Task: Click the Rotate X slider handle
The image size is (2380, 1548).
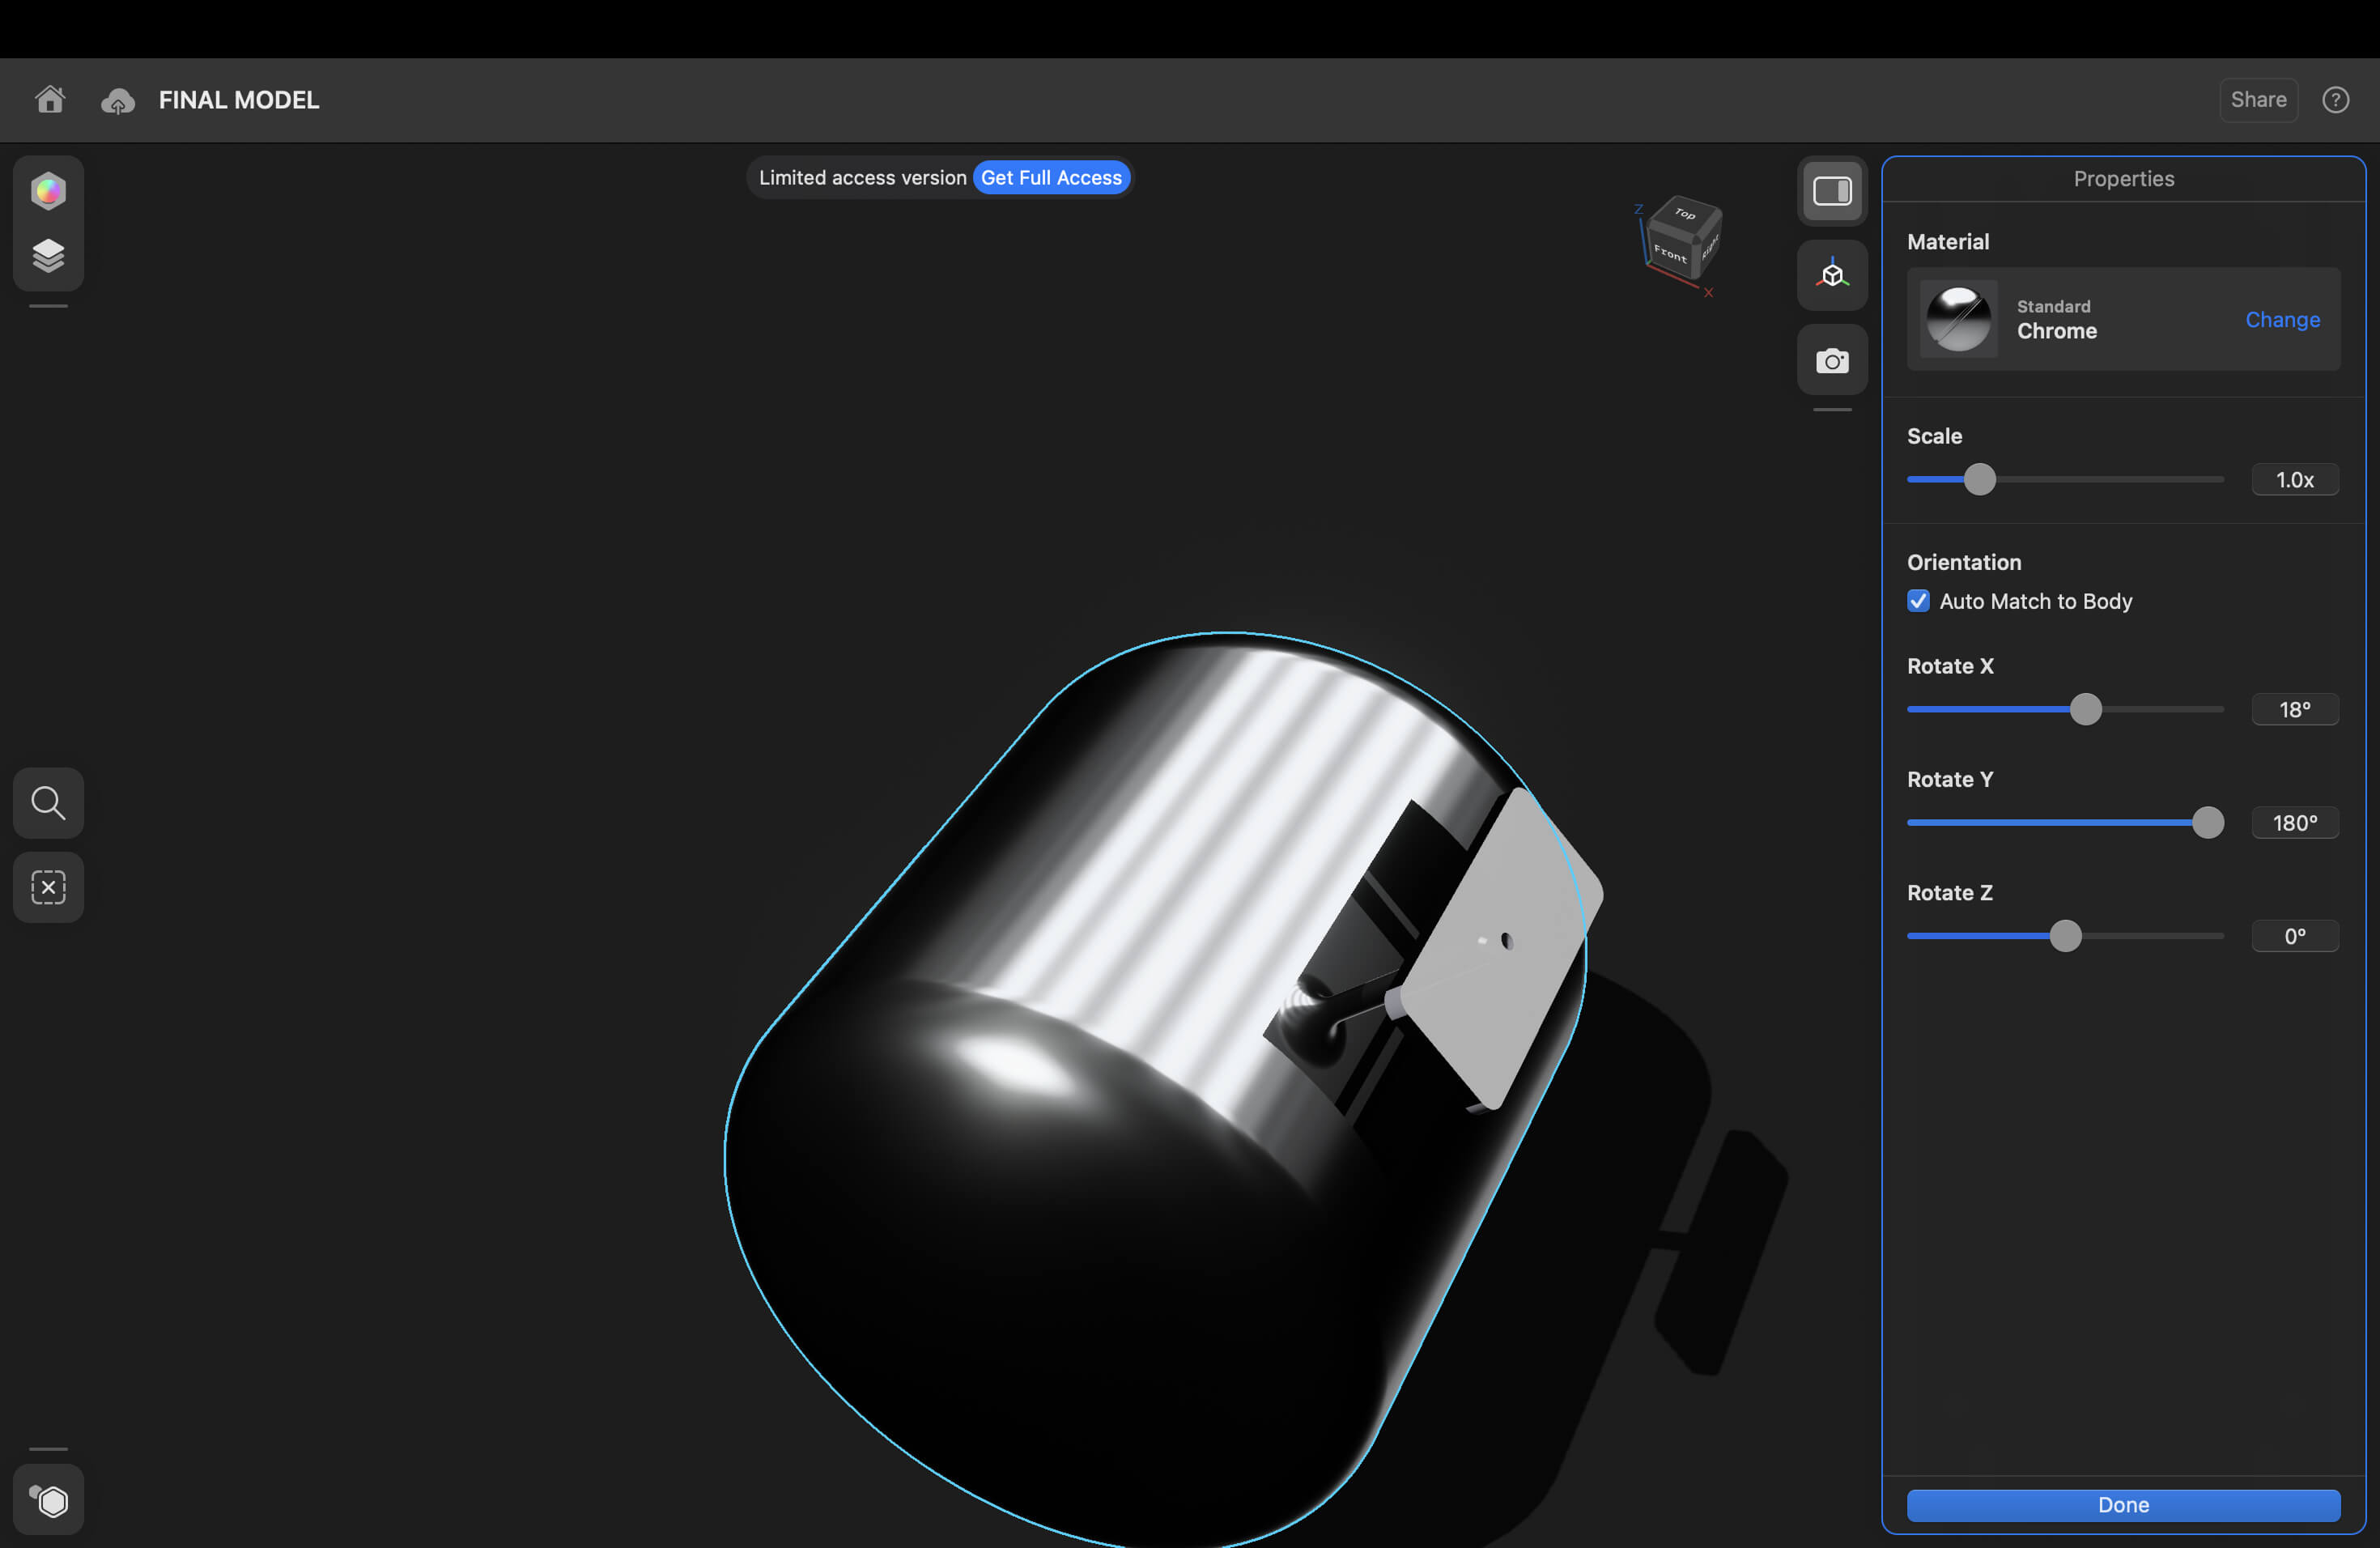Action: point(2085,710)
